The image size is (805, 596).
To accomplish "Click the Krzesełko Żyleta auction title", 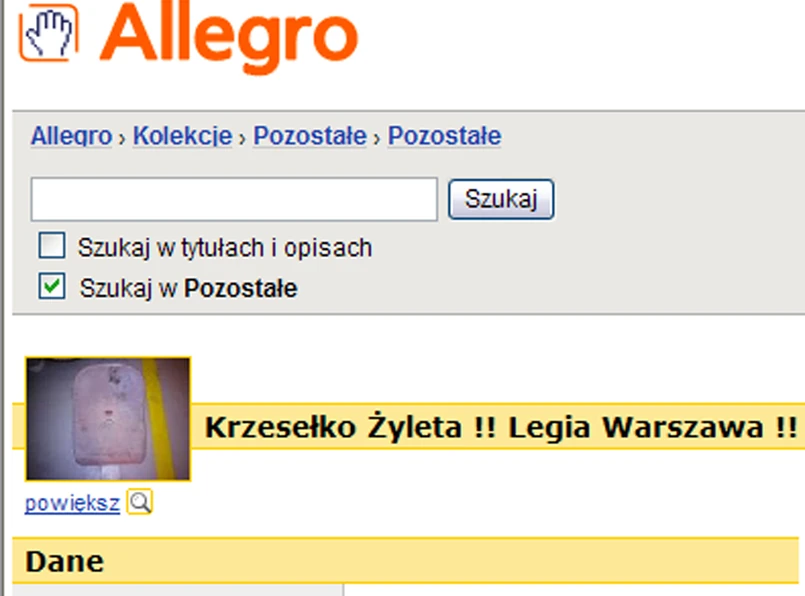I will click(501, 427).
